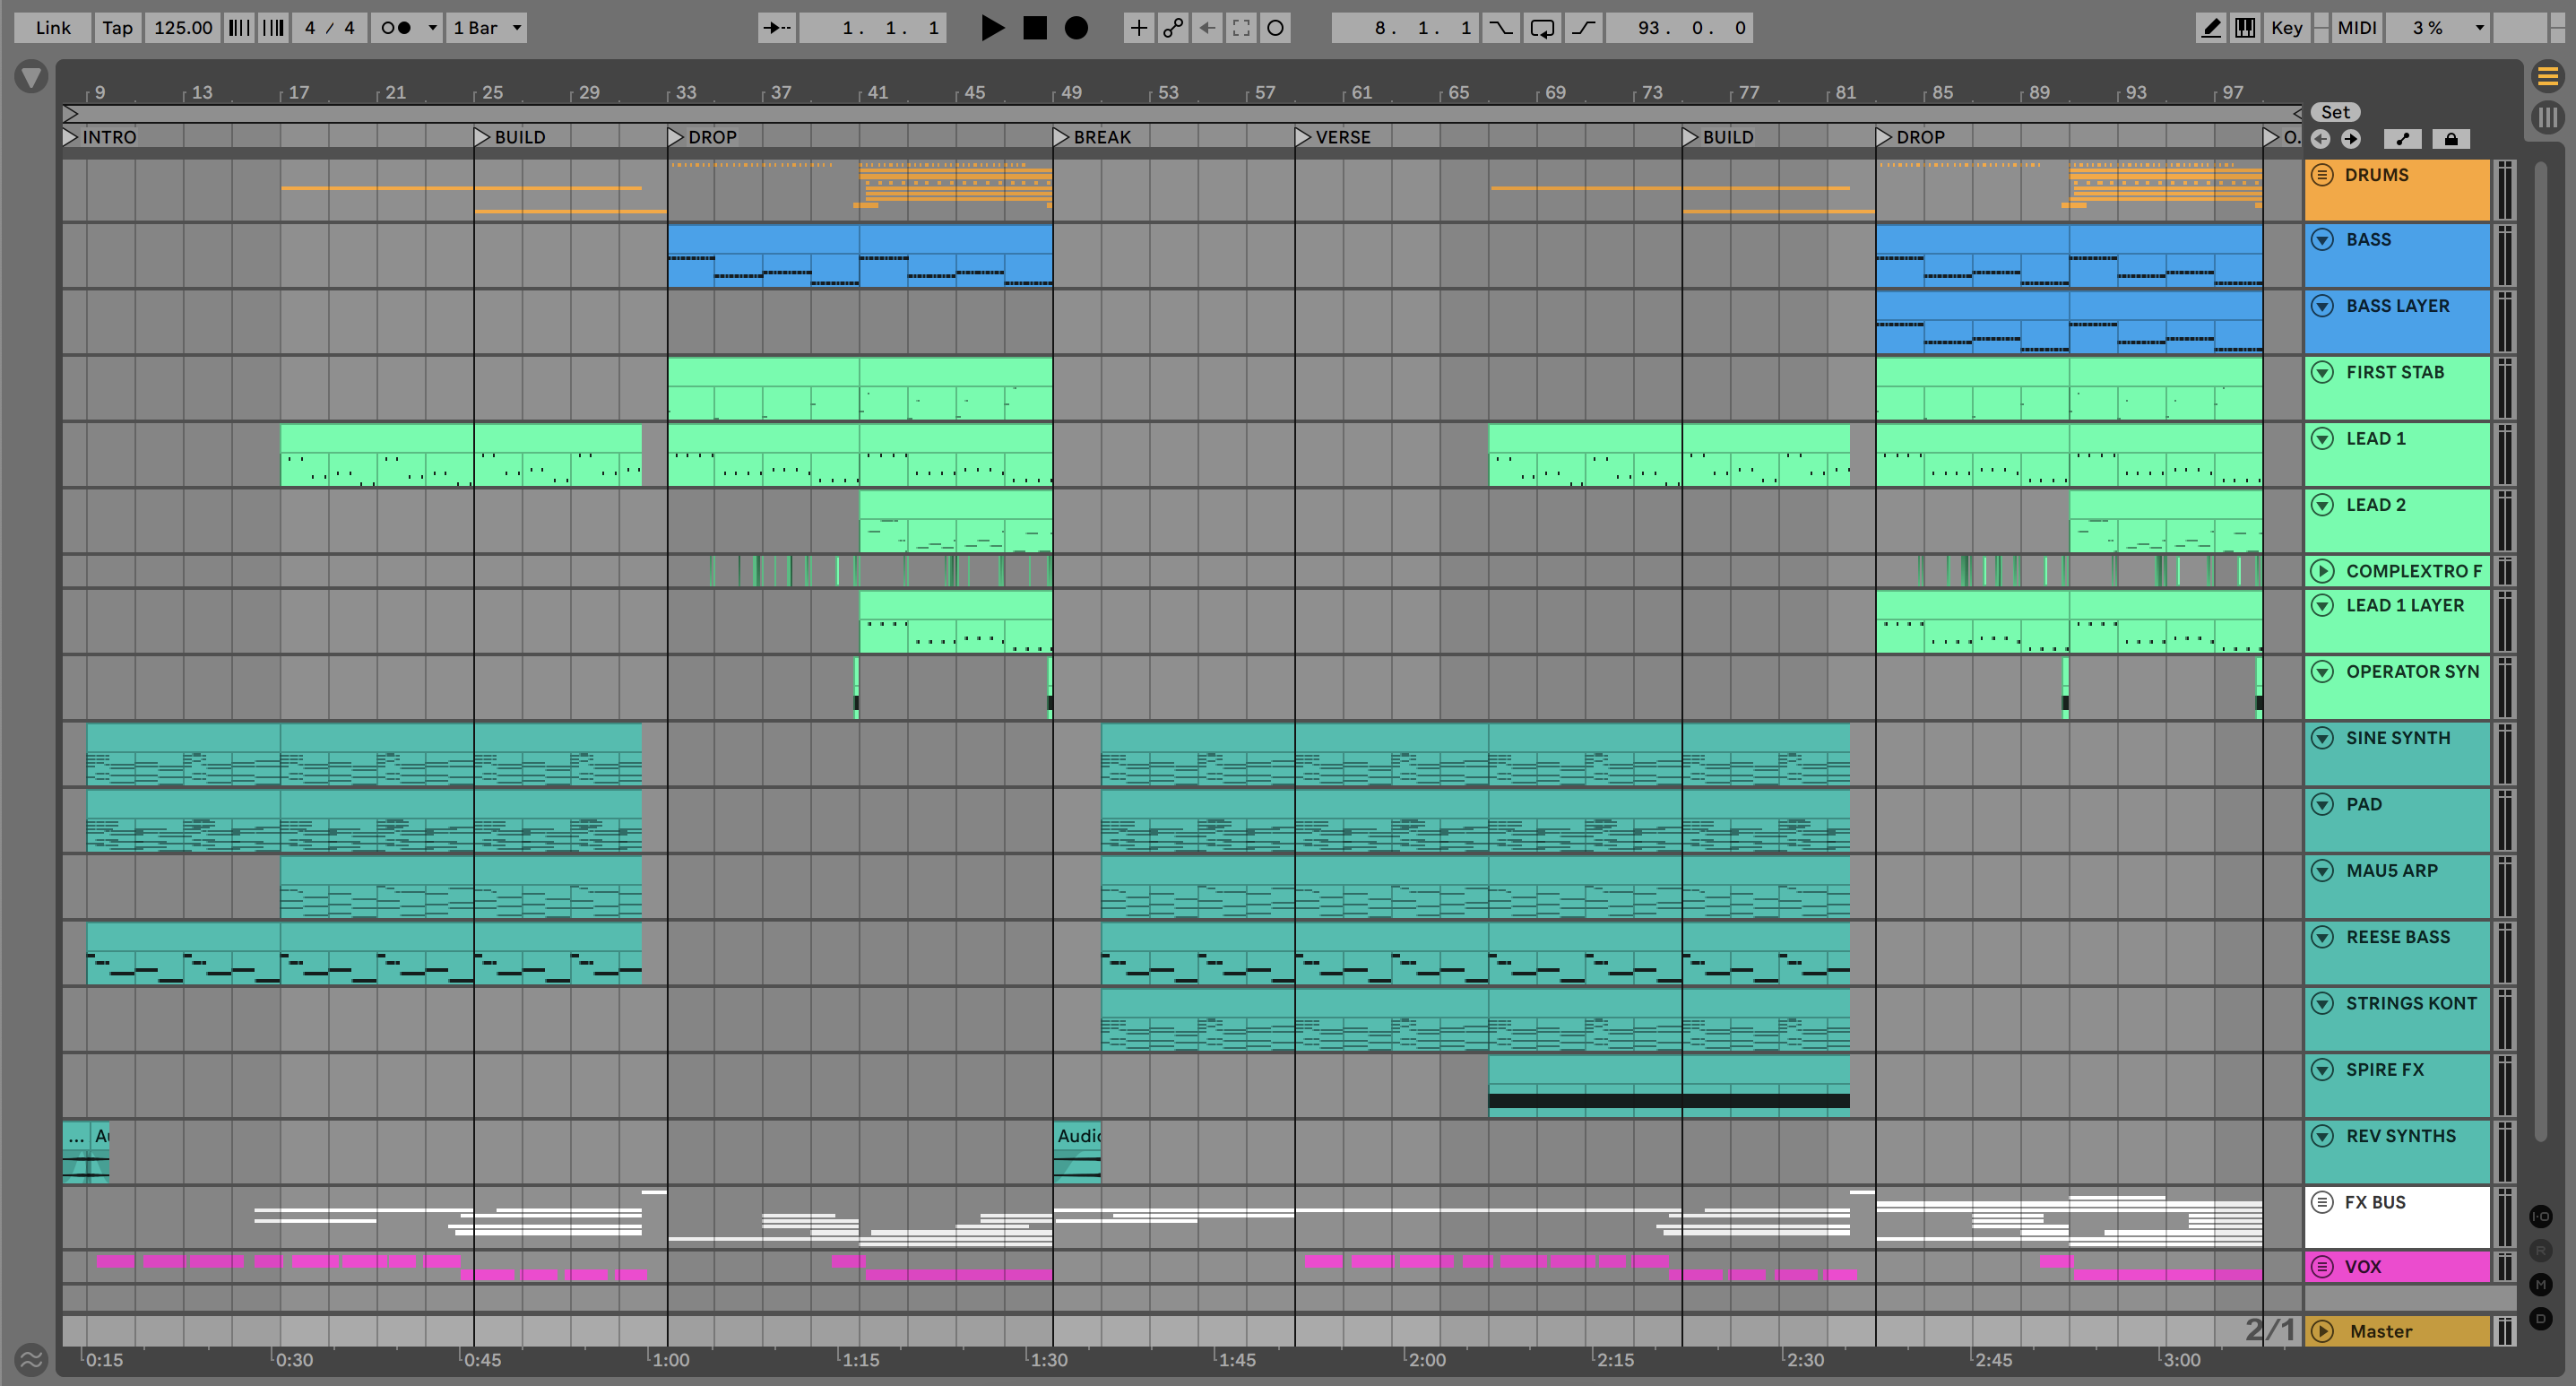This screenshot has width=2576, height=1386.
Task: Toggle the Arrangement Loop switch
Action: tap(1542, 28)
